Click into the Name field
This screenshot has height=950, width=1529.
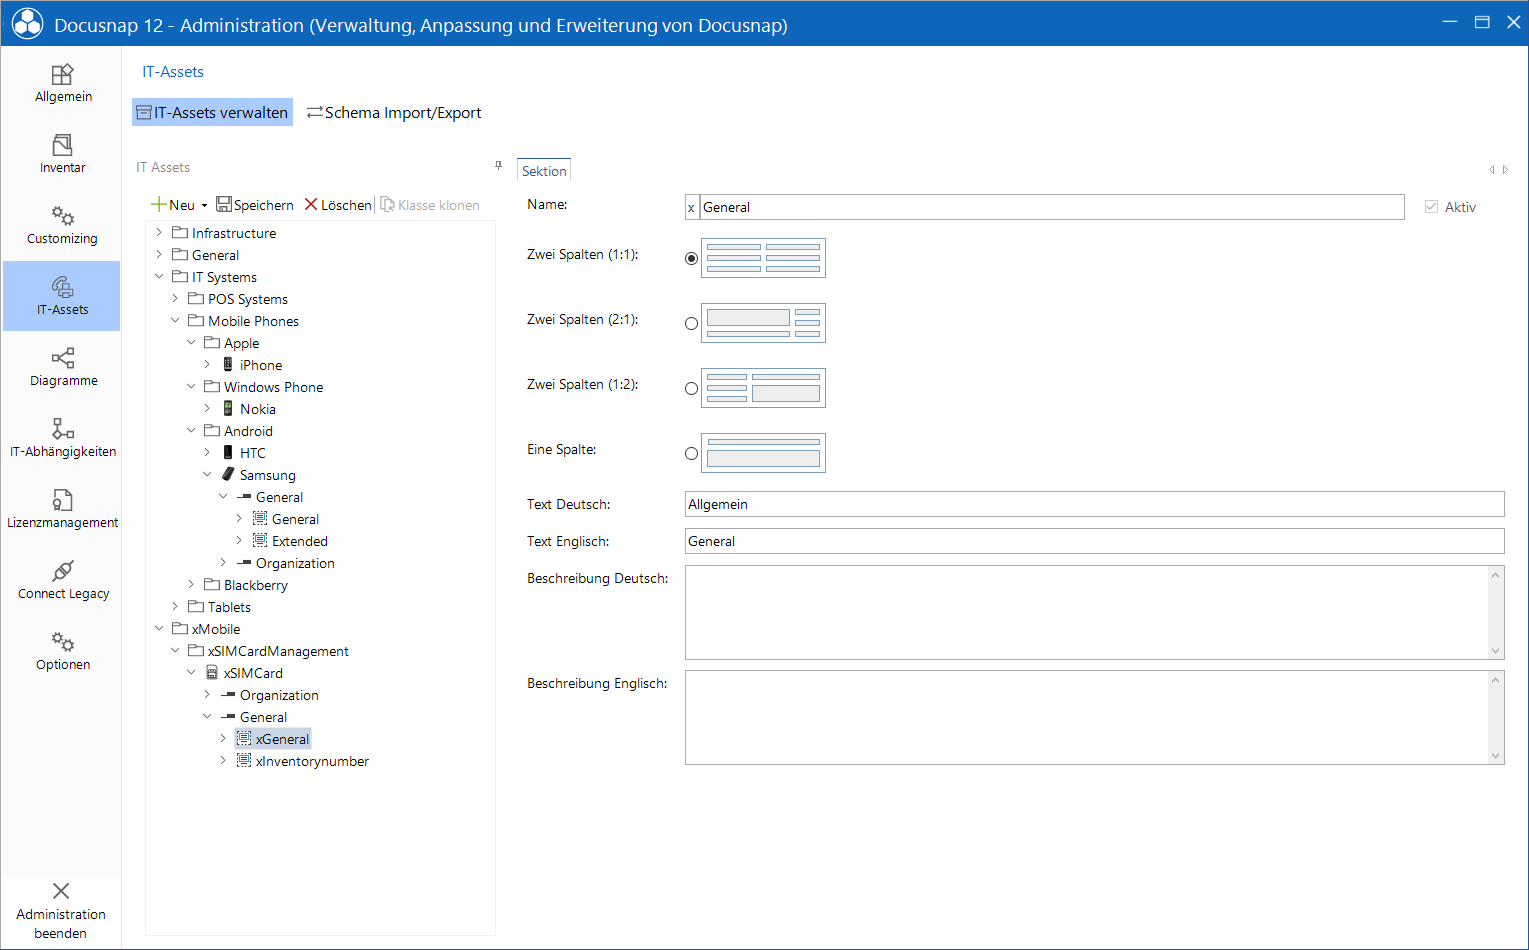(1052, 207)
